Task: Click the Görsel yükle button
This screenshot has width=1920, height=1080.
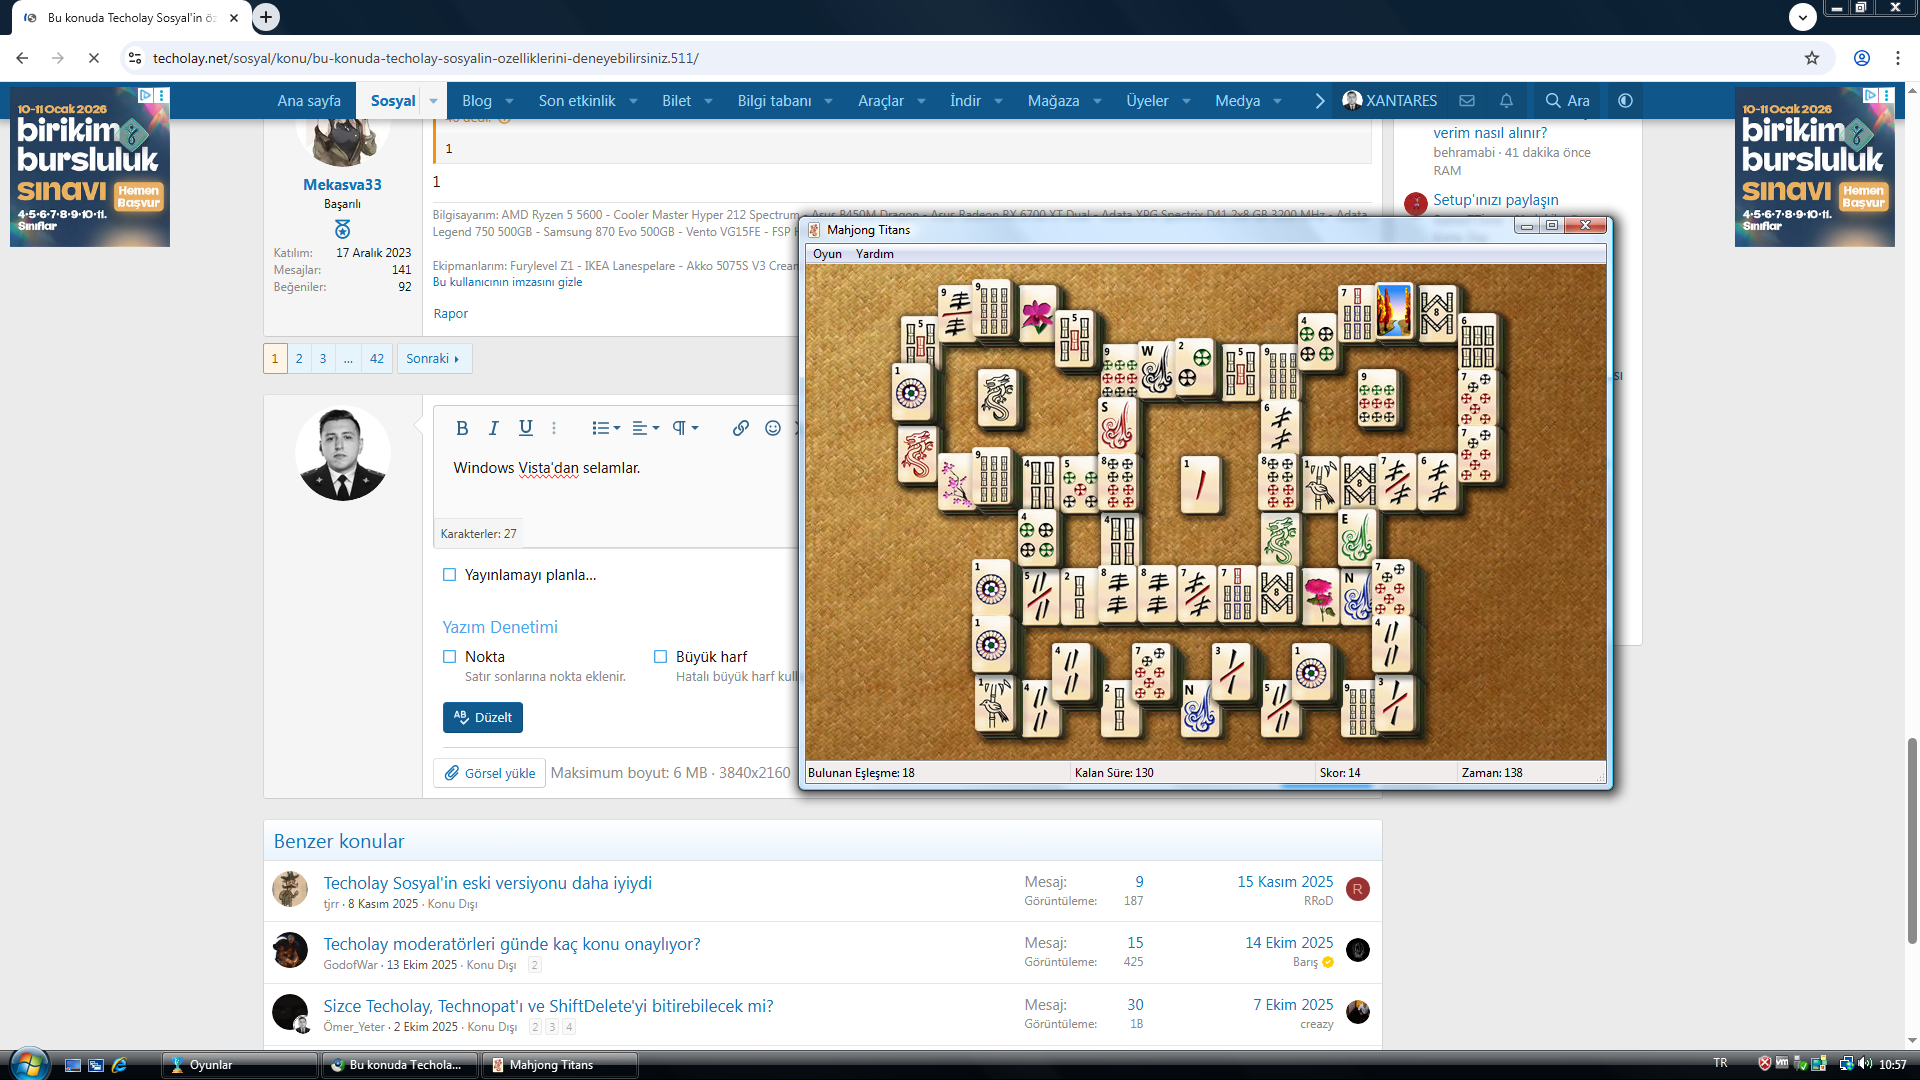Action: click(x=490, y=773)
